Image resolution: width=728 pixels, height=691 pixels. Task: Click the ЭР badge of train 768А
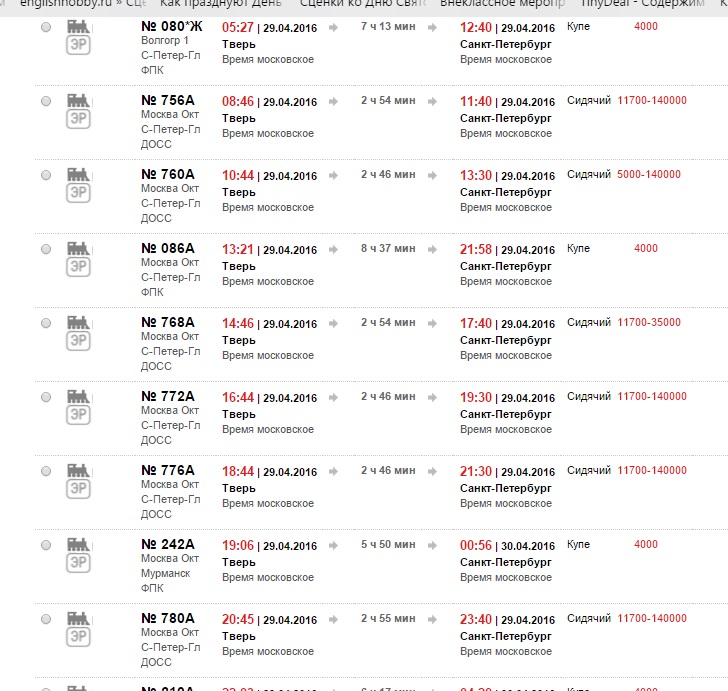78,341
